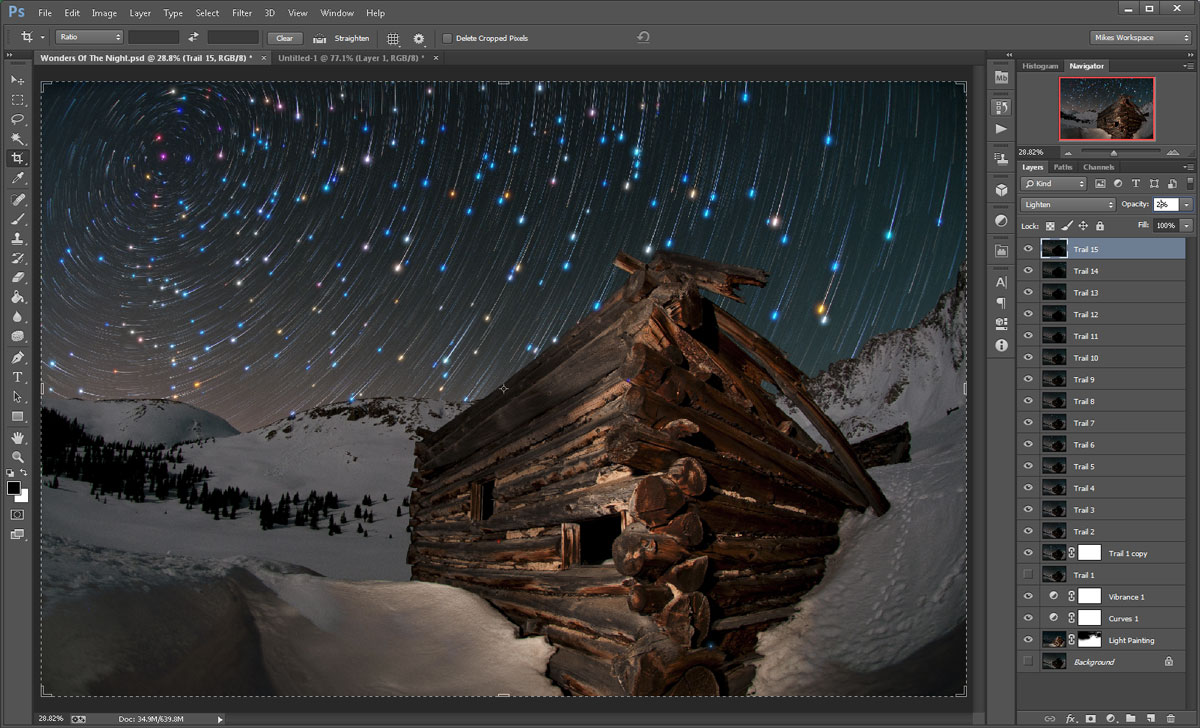Viewport: 1200px width, 728px height.
Task: Click the Straighten level icon
Action: pyautogui.click(x=320, y=38)
